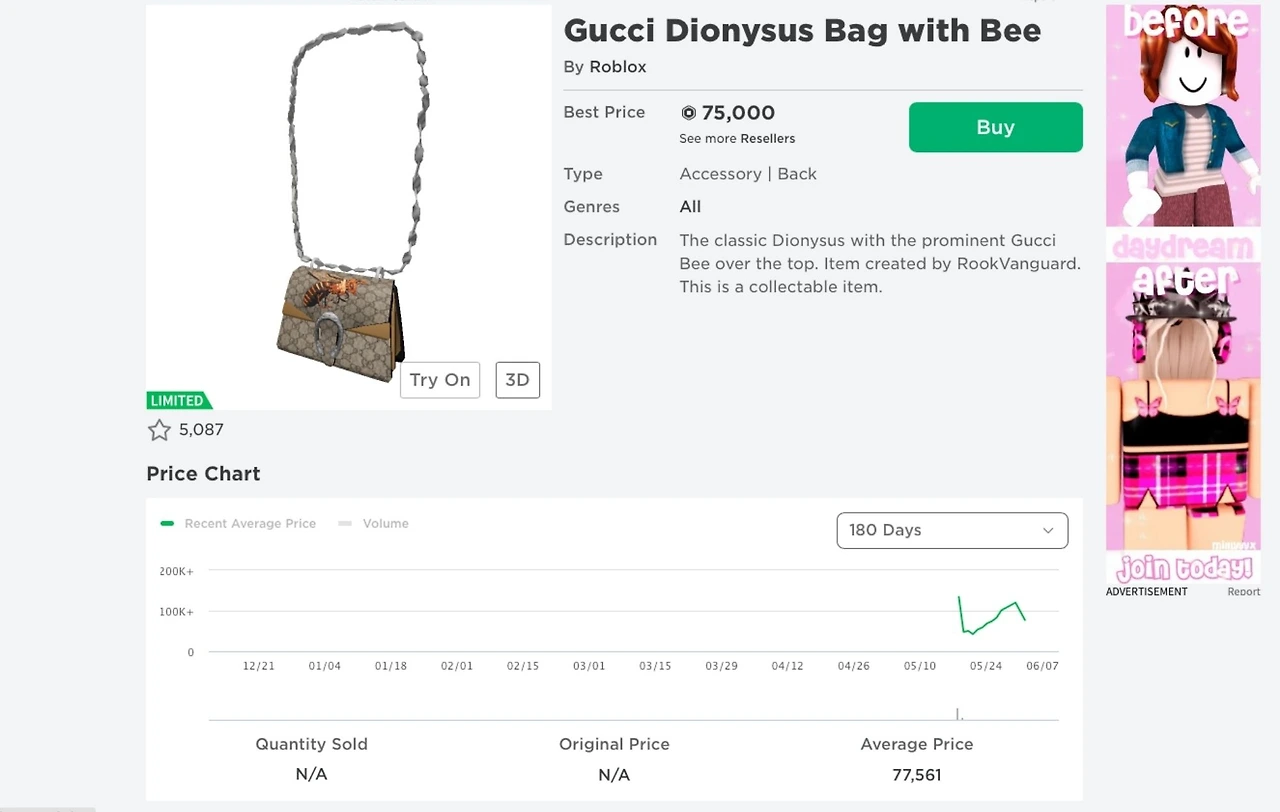
Task: Toggle the 3D view button
Action: point(517,380)
